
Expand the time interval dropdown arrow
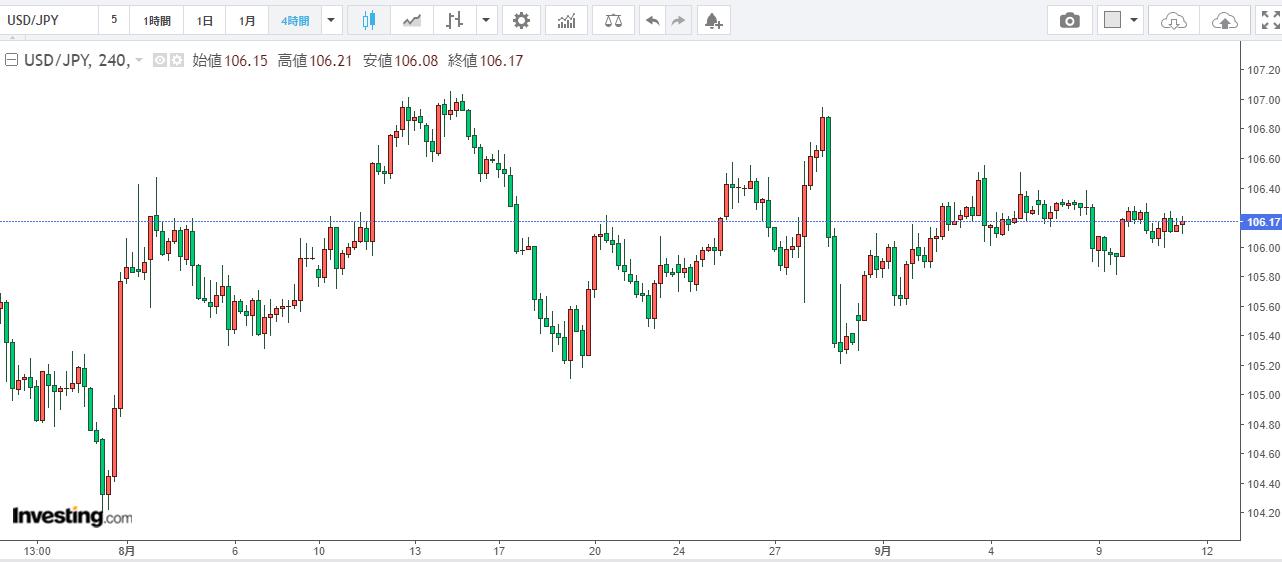(333, 20)
